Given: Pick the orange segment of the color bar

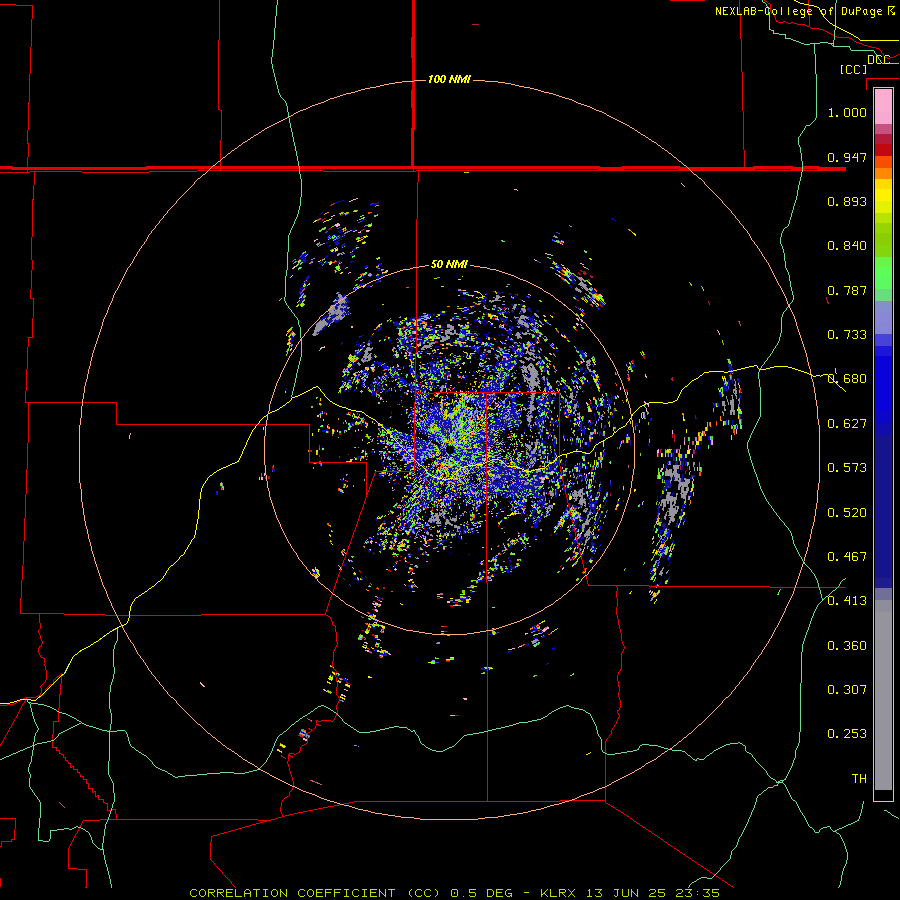Looking at the screenshot, I should pyautogui.click(x=883, y=172).
